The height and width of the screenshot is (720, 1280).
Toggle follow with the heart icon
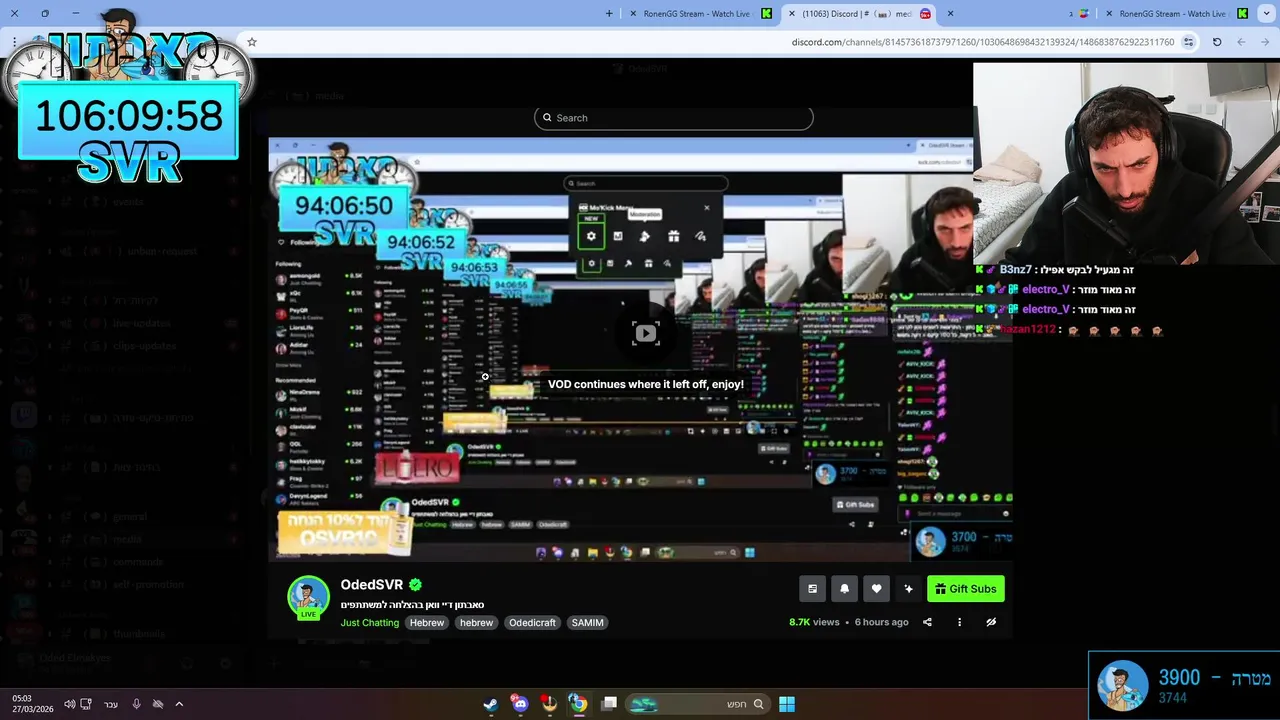[876, 589]
